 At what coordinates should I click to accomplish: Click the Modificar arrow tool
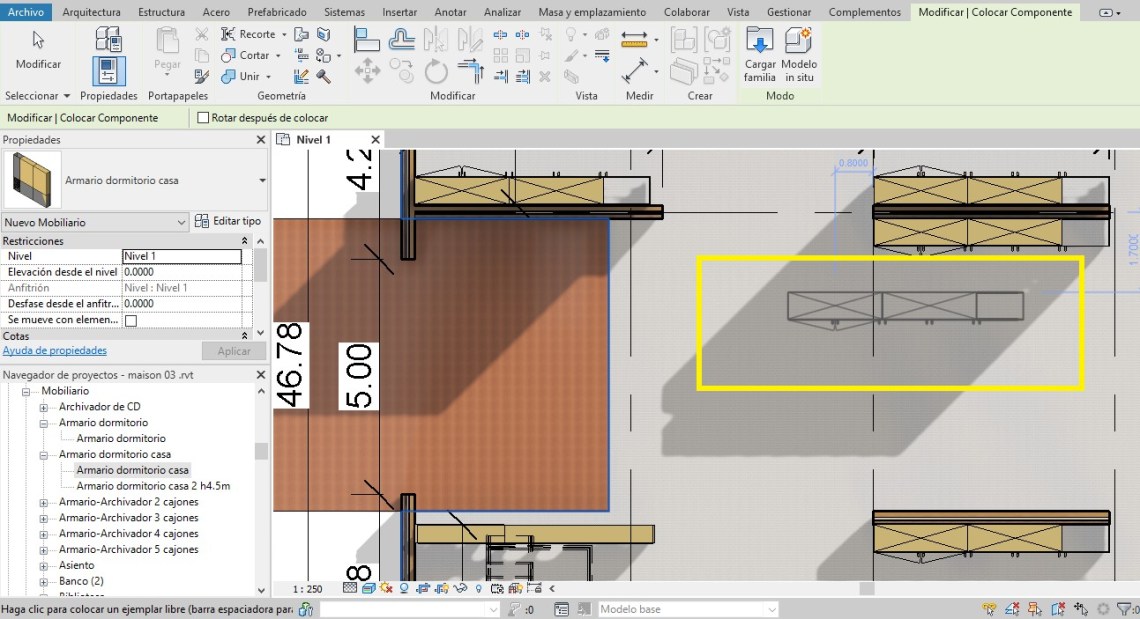point(38,41)
